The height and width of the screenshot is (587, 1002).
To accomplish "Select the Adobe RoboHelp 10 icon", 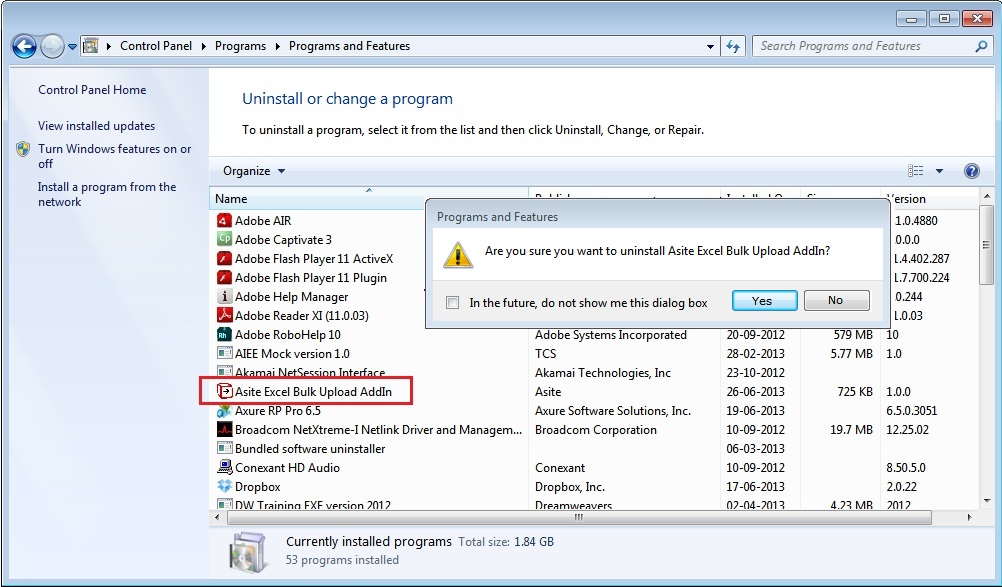I will pos(224,335).
